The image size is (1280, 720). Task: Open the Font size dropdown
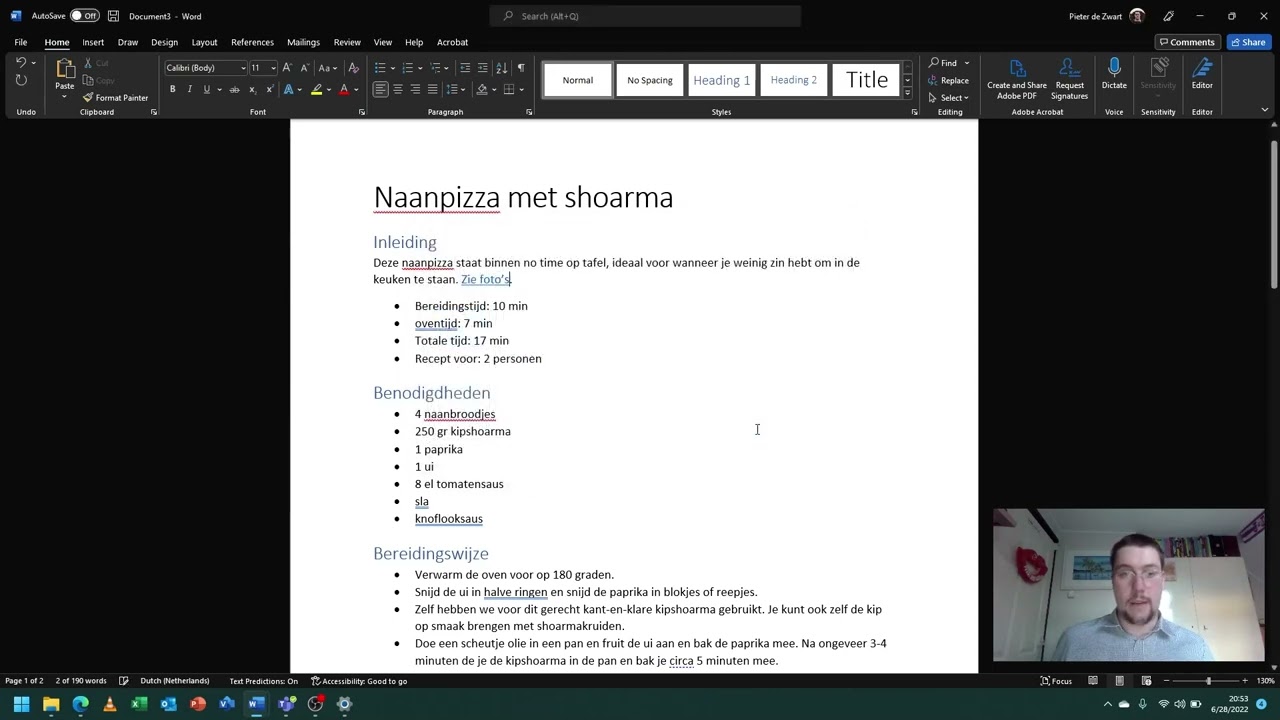pyautogui.click(x=273, y=67)
